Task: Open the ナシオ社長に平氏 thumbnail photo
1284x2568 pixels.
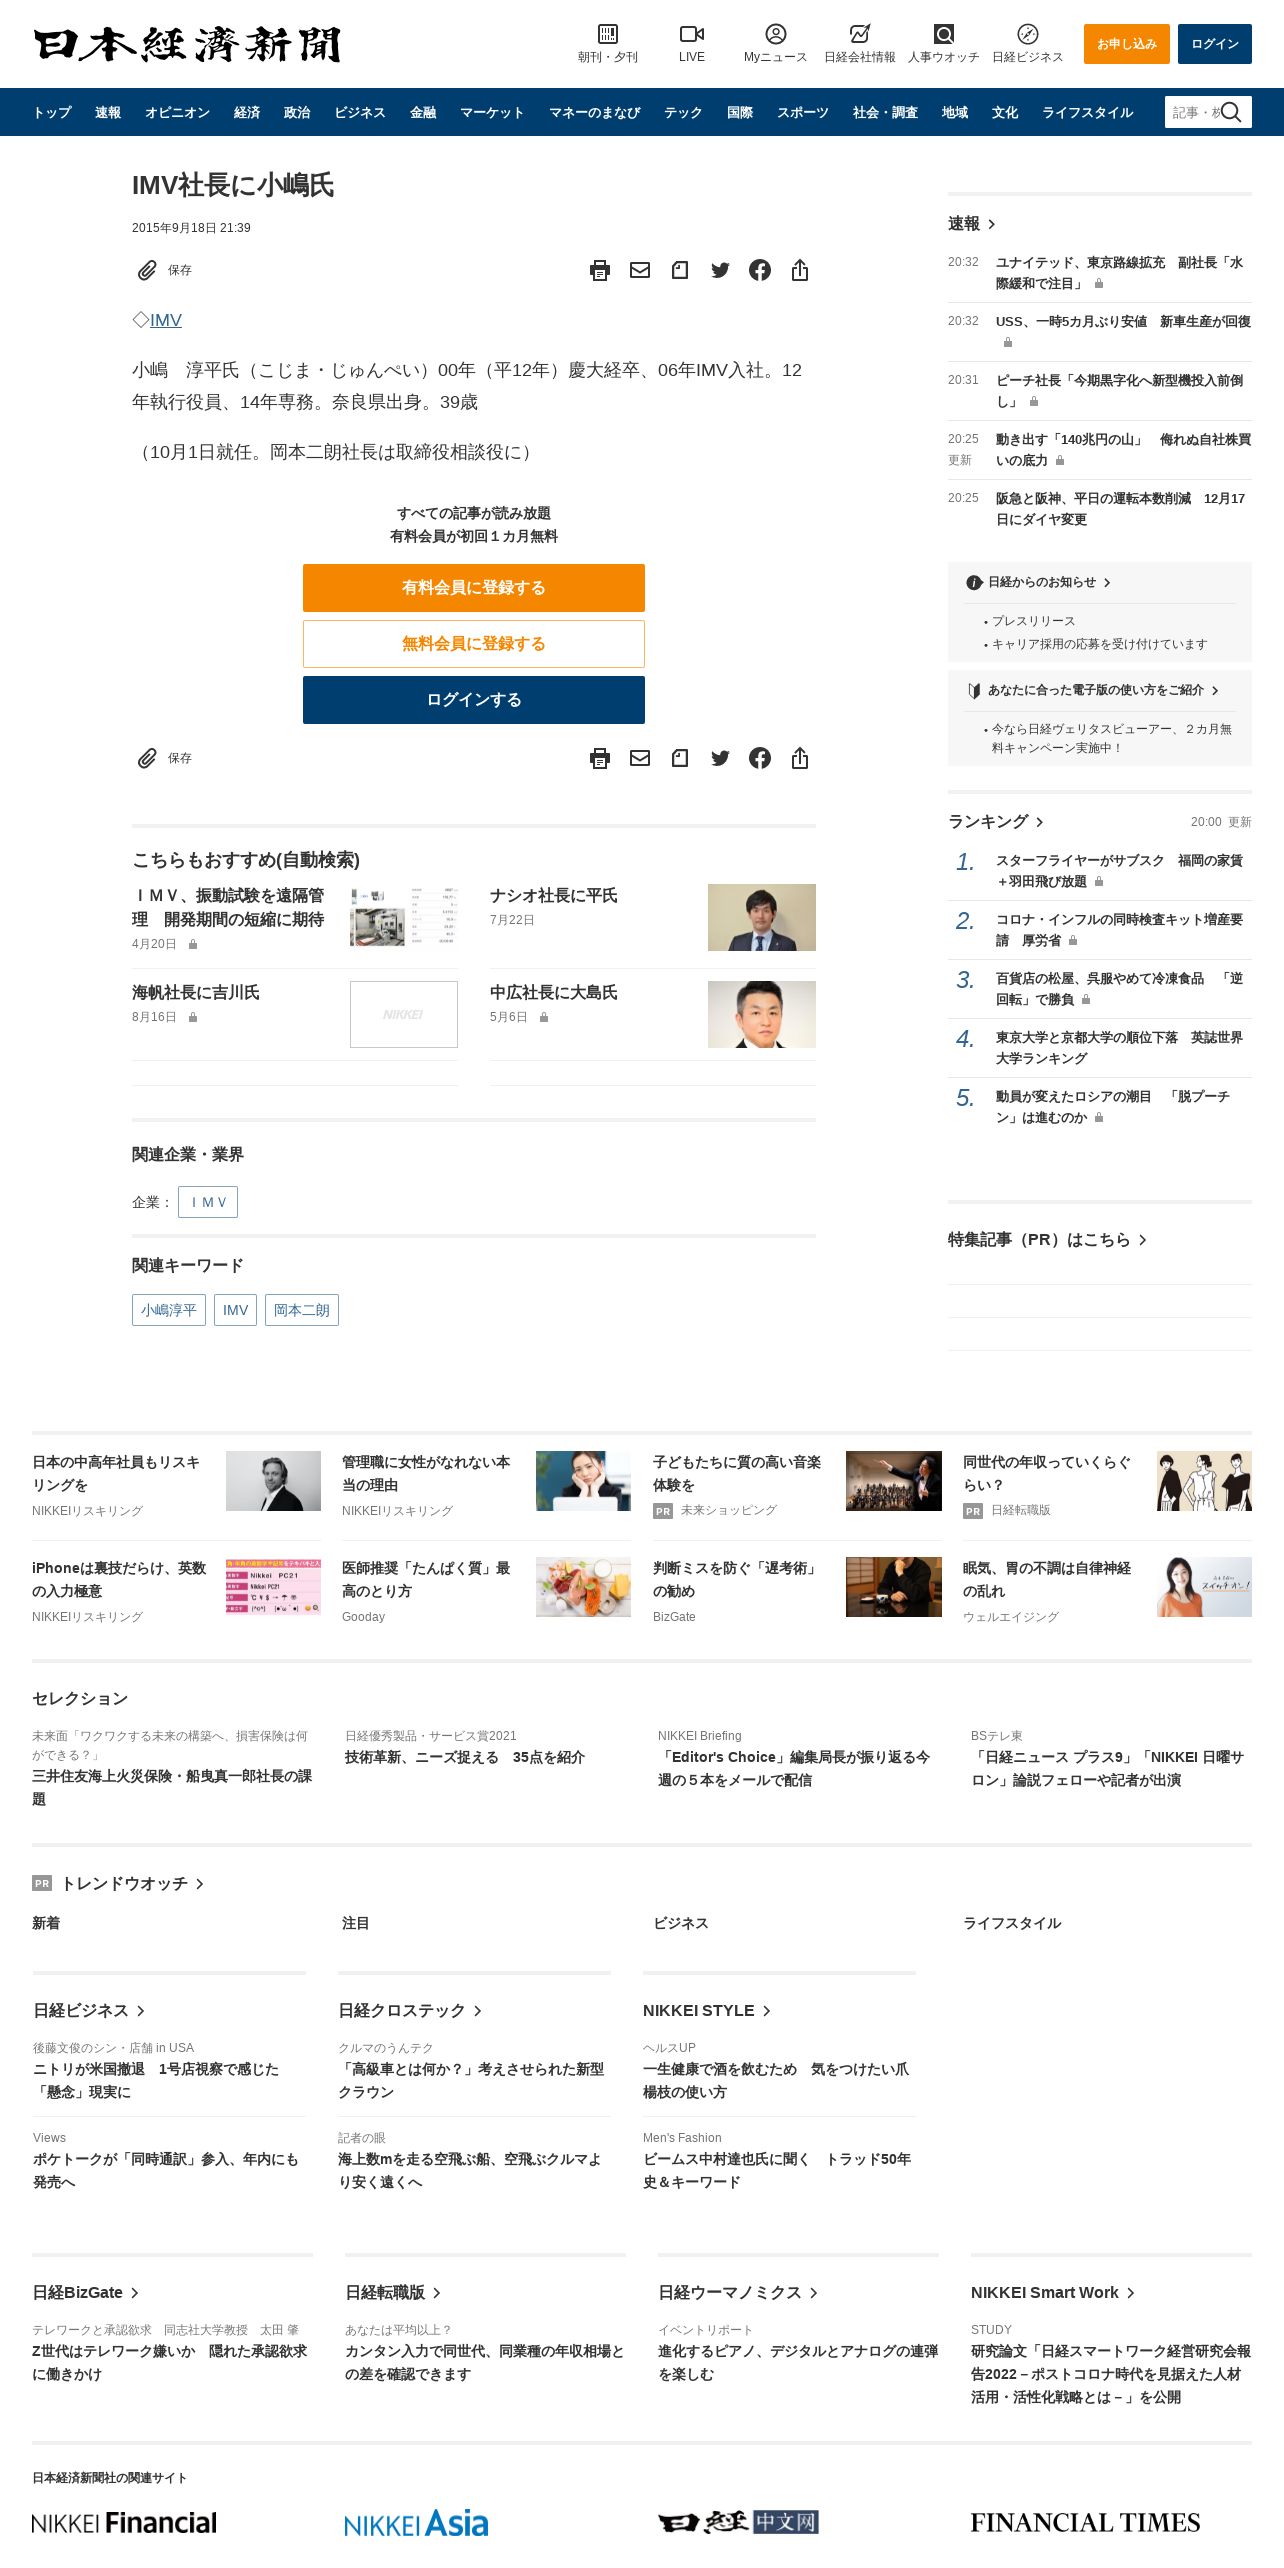Action: coord(762,917)
